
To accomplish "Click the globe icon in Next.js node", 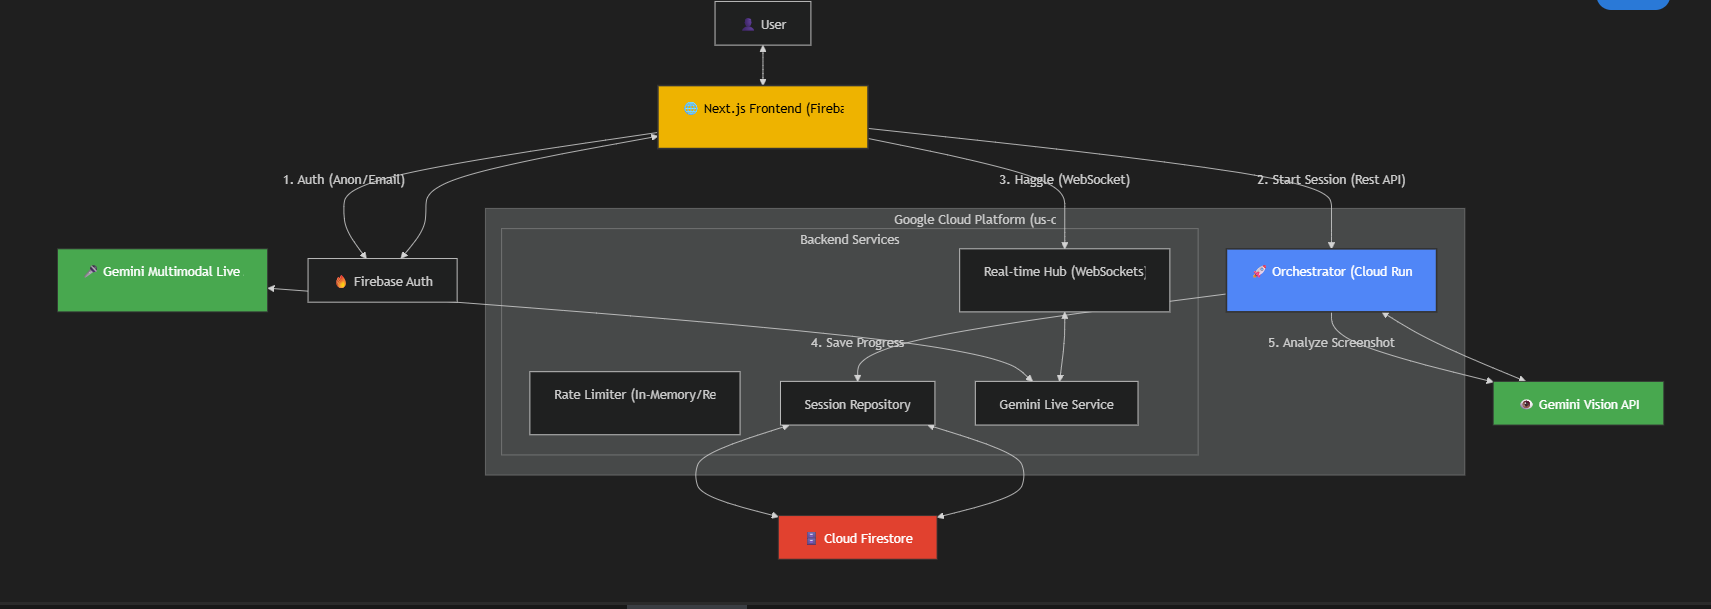I will tap(690, 108).
